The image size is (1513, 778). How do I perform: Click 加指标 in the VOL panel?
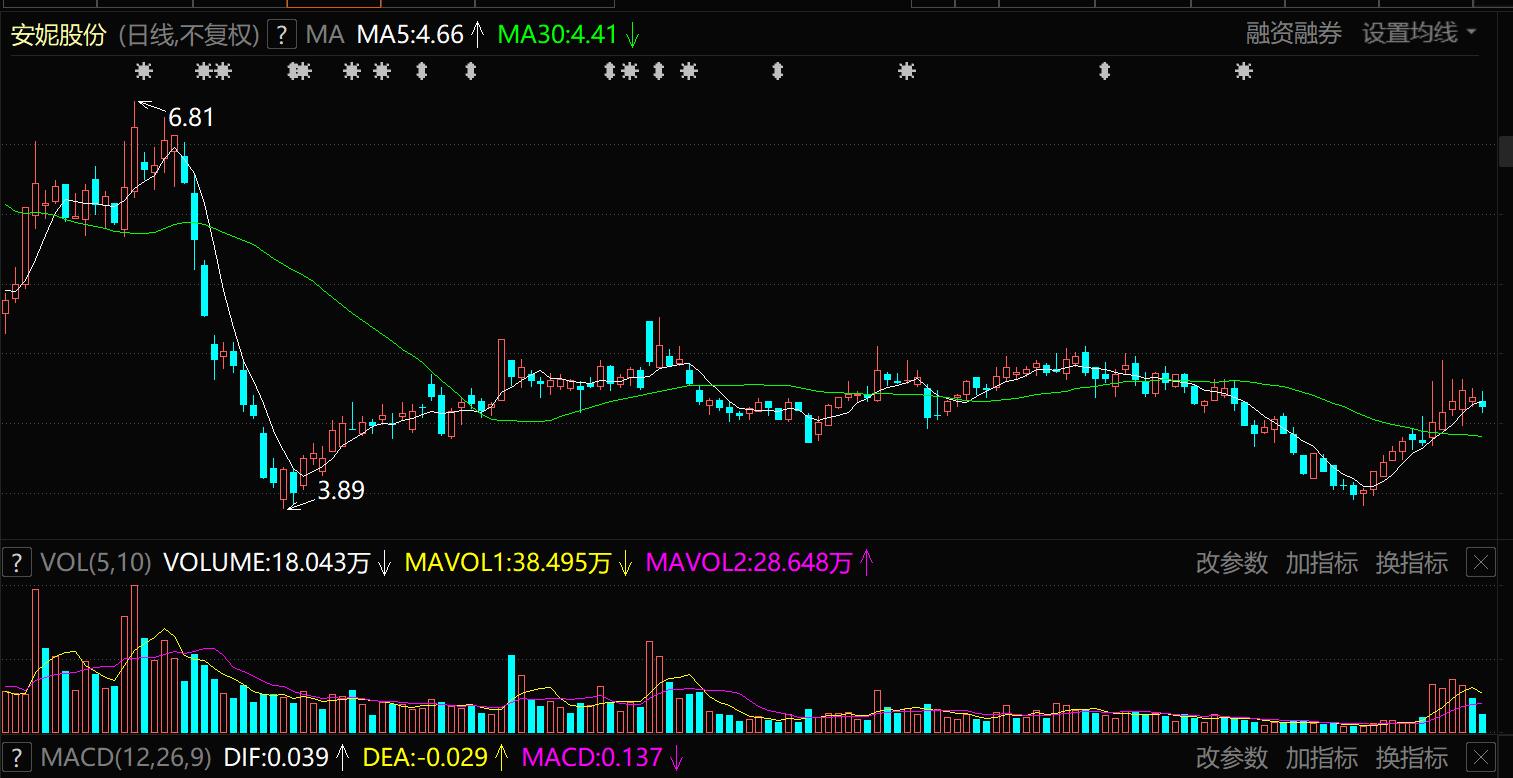pos(1322,563)
